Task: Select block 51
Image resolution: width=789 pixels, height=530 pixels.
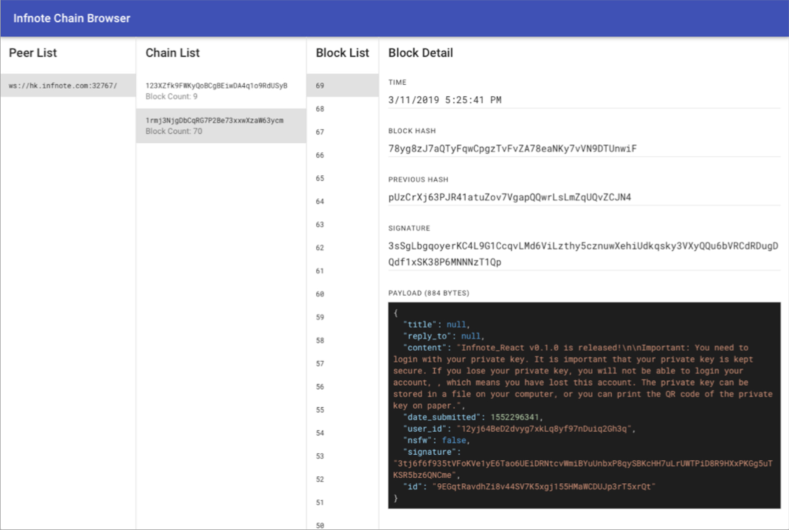Action: click(x=342, y=502)
